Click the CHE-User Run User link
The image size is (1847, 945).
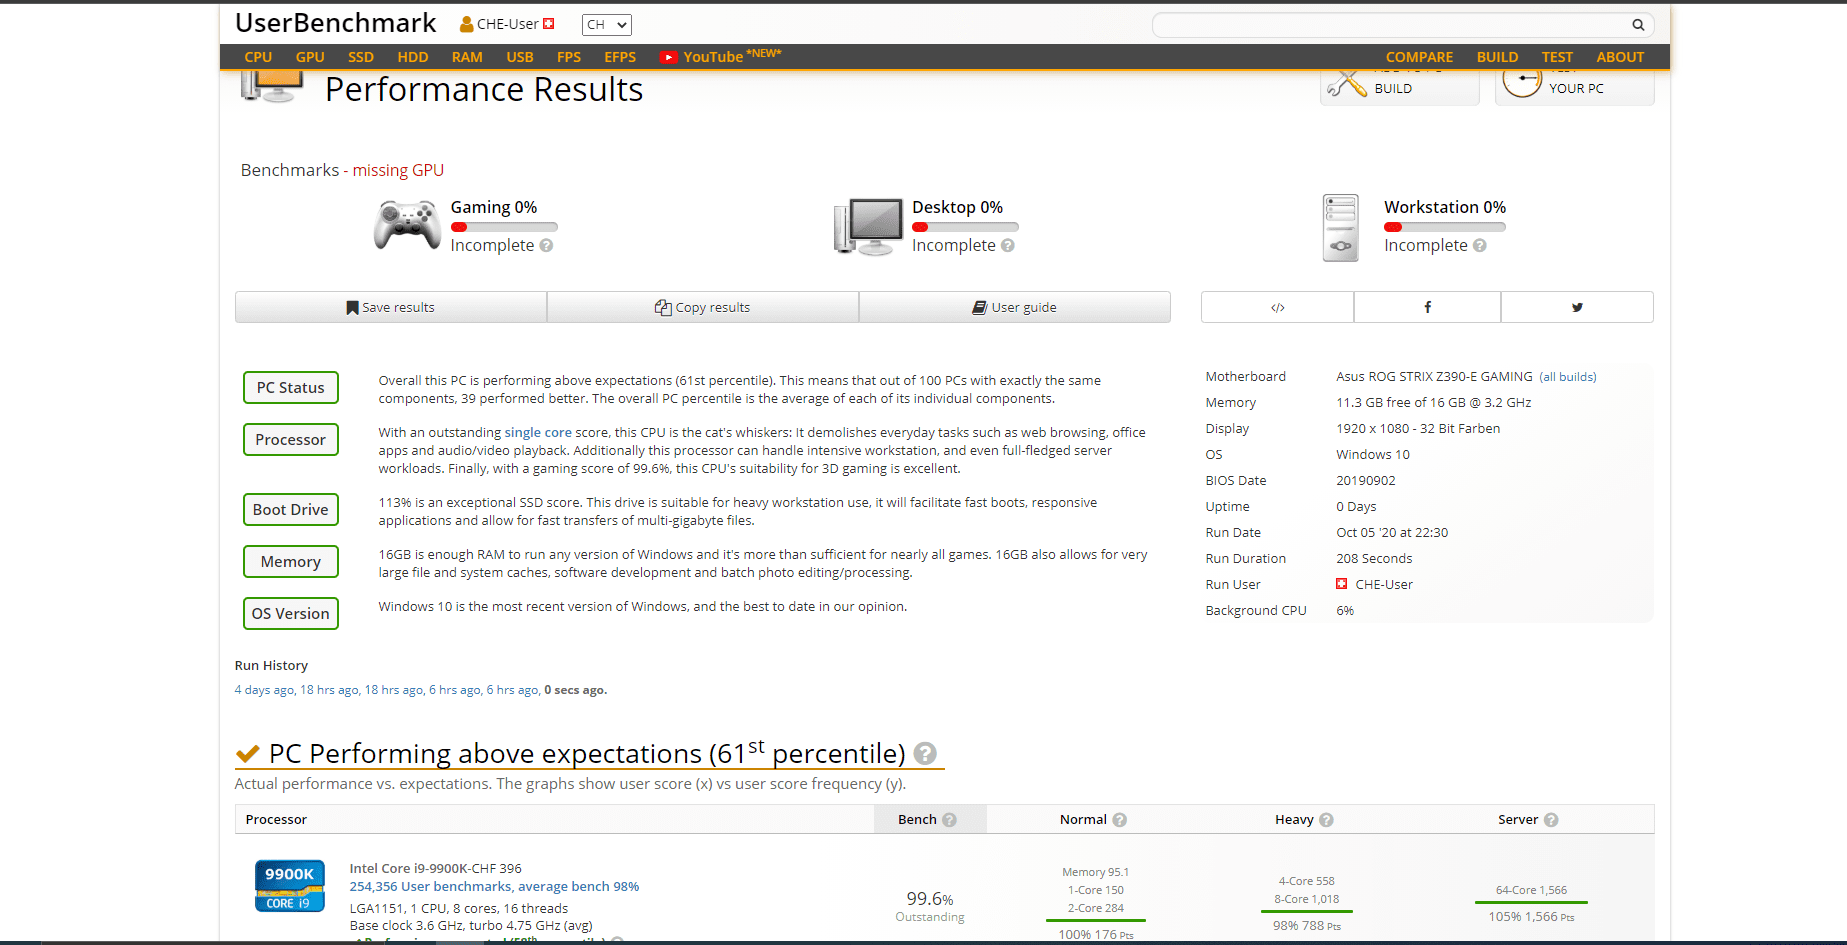tap(1384, 585)
